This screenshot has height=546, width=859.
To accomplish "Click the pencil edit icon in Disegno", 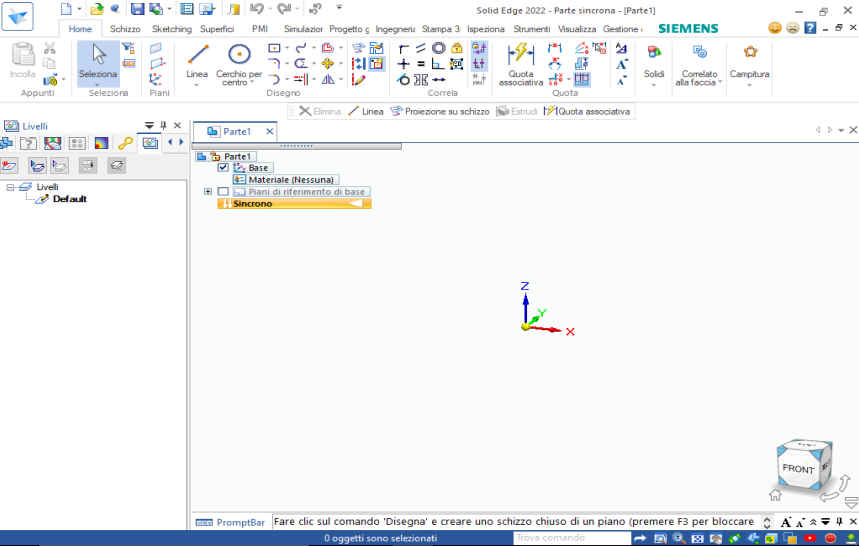I will coord(358,80).
